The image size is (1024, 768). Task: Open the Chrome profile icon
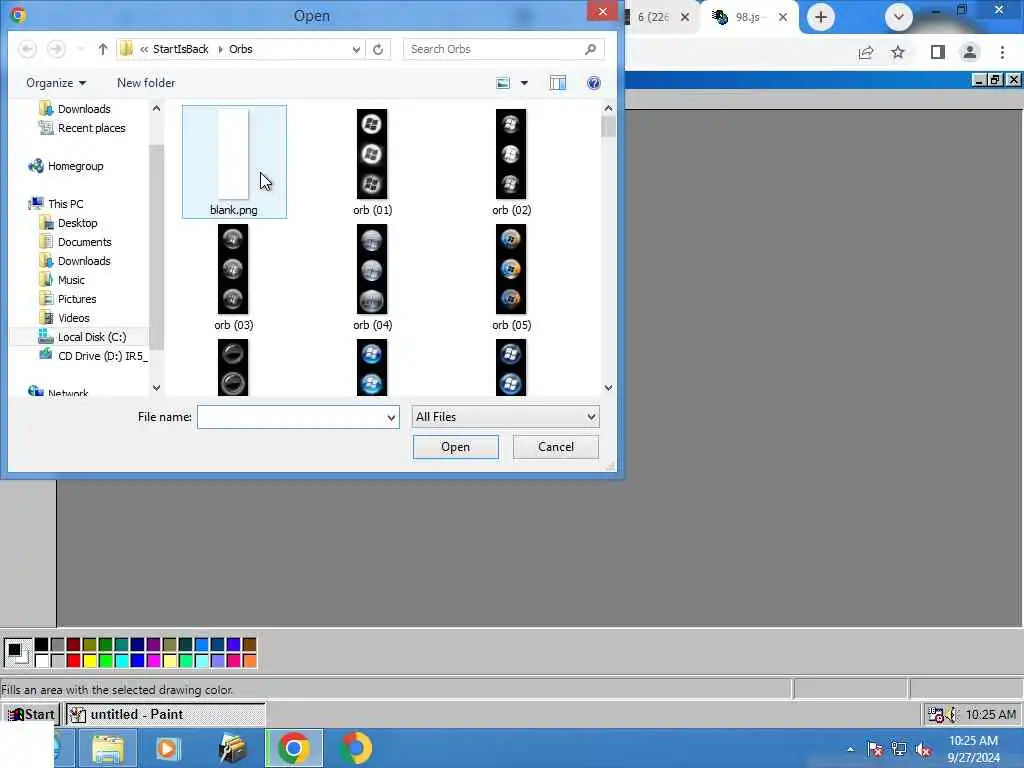coord(970,52)
